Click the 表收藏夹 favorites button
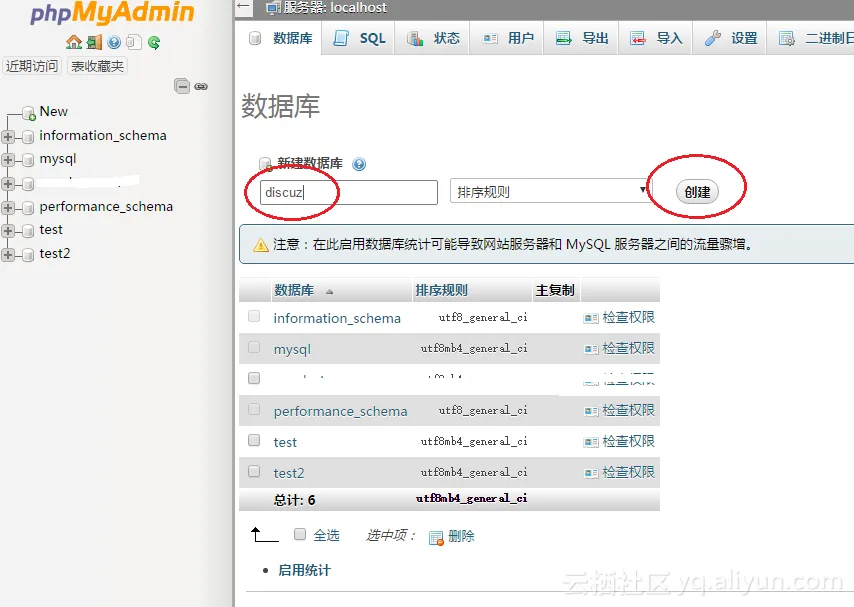This screenshot has height=607, width=854. 97,66
